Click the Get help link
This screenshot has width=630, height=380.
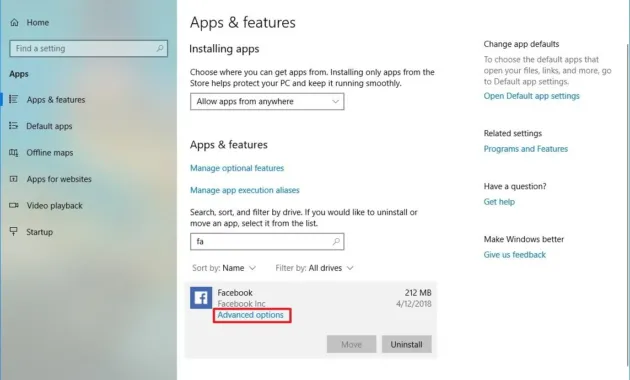tap(499, 202)
